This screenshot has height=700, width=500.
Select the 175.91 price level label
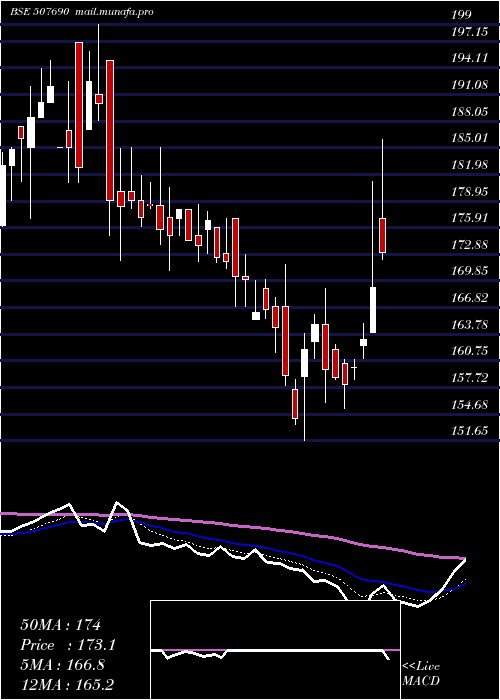(469, 218)
